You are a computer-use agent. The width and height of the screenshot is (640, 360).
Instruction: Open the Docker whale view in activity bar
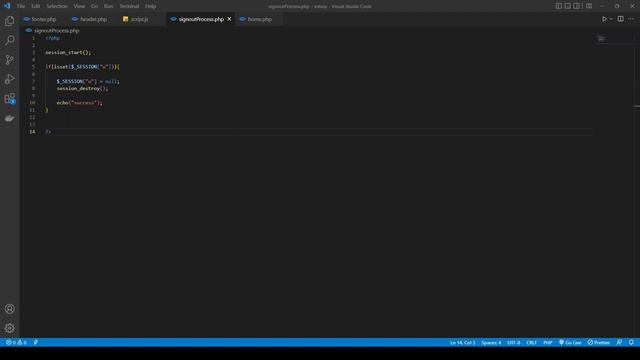click(x=9, y=118)
